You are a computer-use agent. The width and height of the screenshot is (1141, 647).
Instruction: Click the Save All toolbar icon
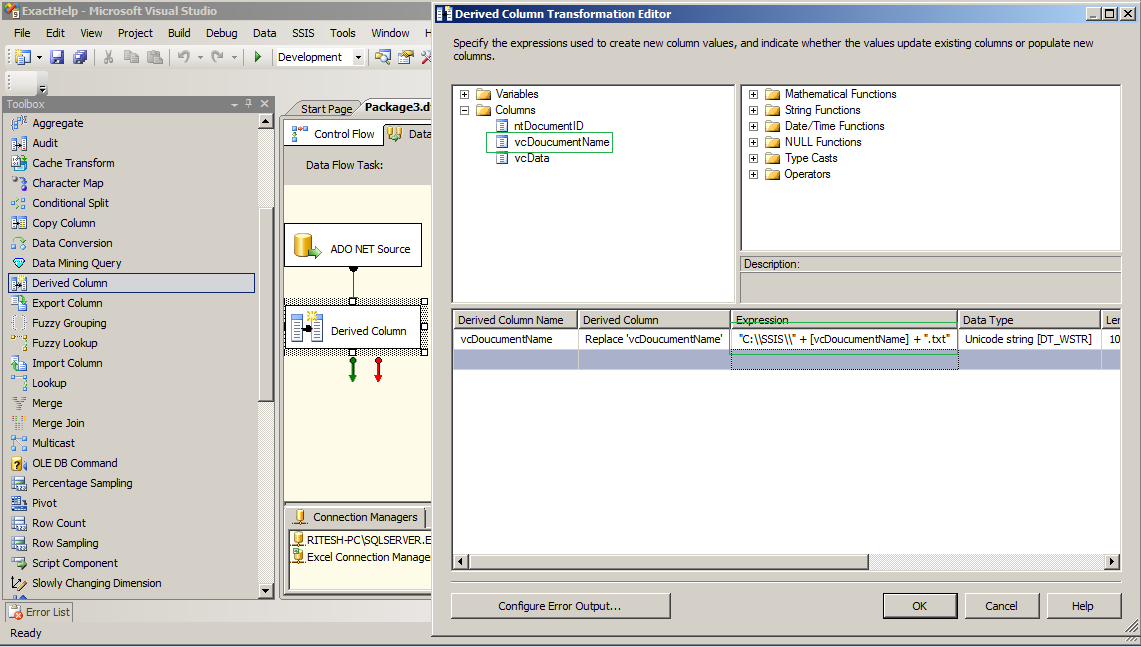pyautogui.click(x=79, y=57)
